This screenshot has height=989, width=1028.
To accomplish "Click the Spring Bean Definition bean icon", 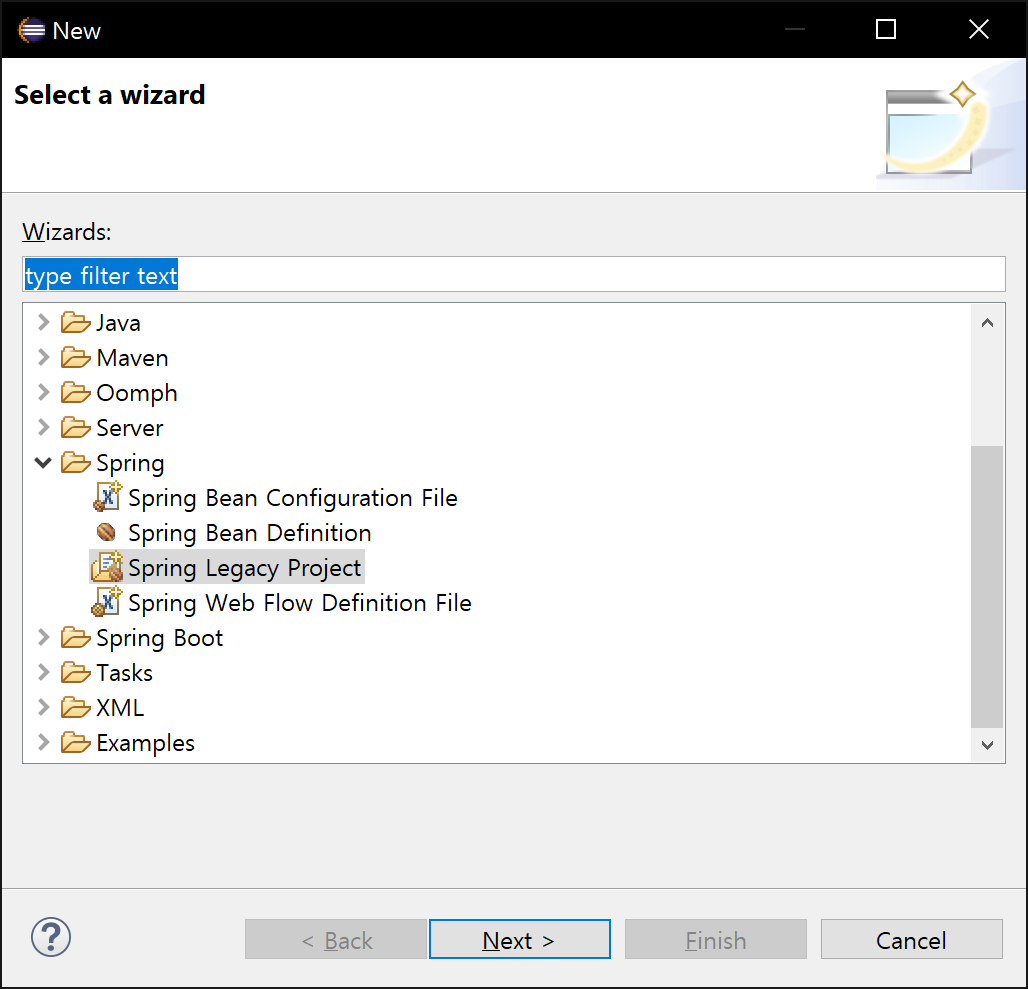I will pos(106,532).
